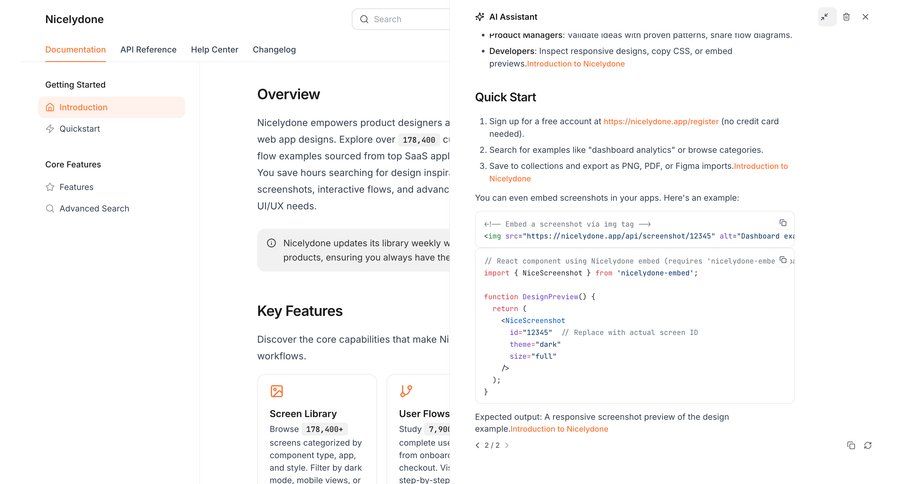The height and width of the screenshot is (484, 900).
Task: Click the Overview heading
Action: tap(289, 95)
